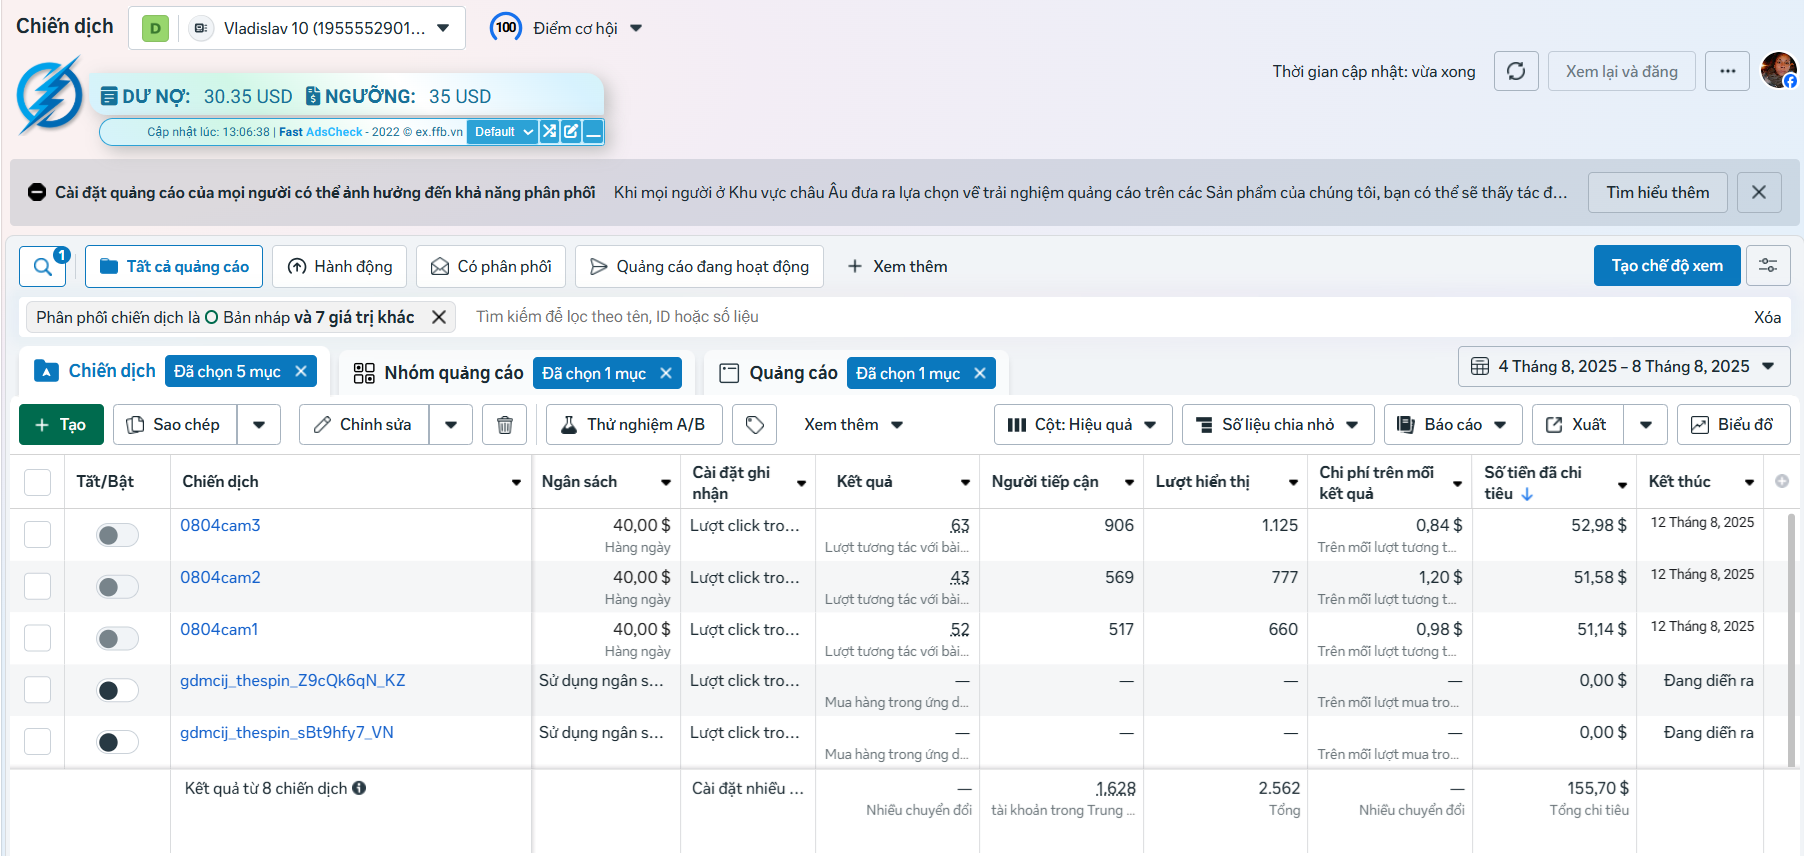Select the 'Có phân phối' view

click(491, 267)
